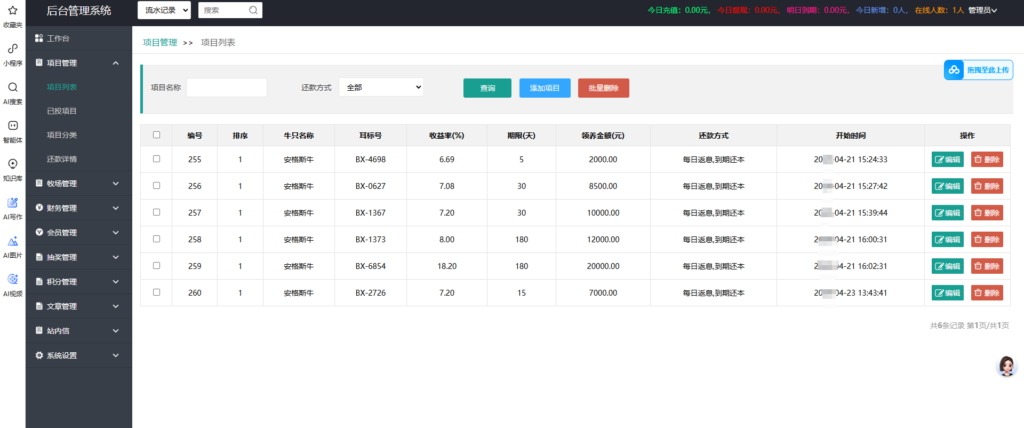The image size is (1024, 428).
Task: Open the 知识库 icon in browser sidebar
Action: tap(12, 163)
